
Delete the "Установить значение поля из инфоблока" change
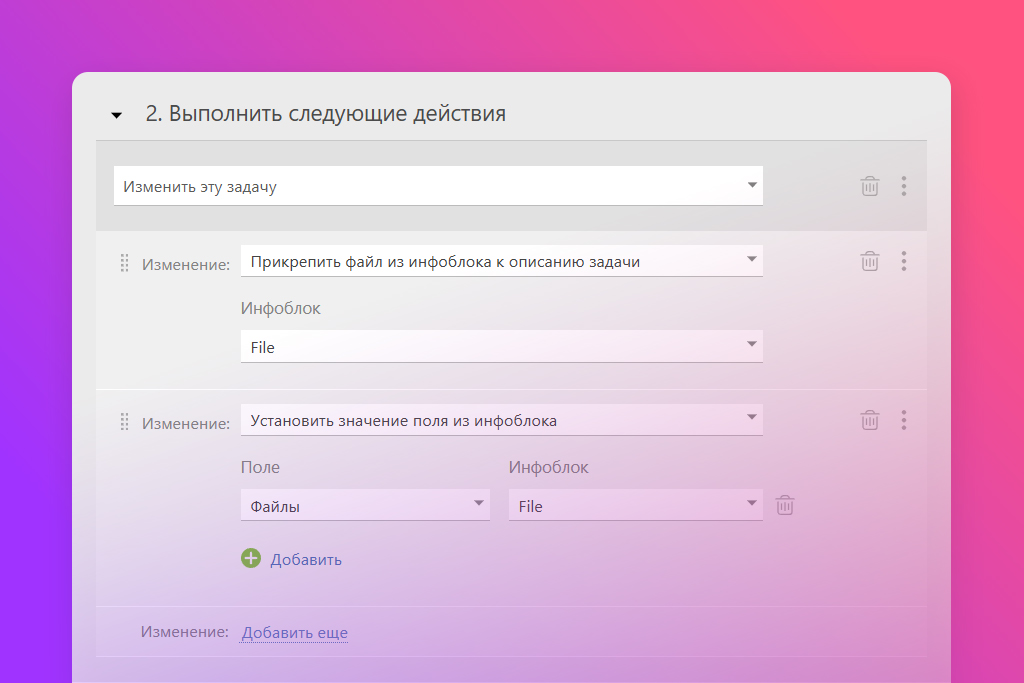click(870, 420)
